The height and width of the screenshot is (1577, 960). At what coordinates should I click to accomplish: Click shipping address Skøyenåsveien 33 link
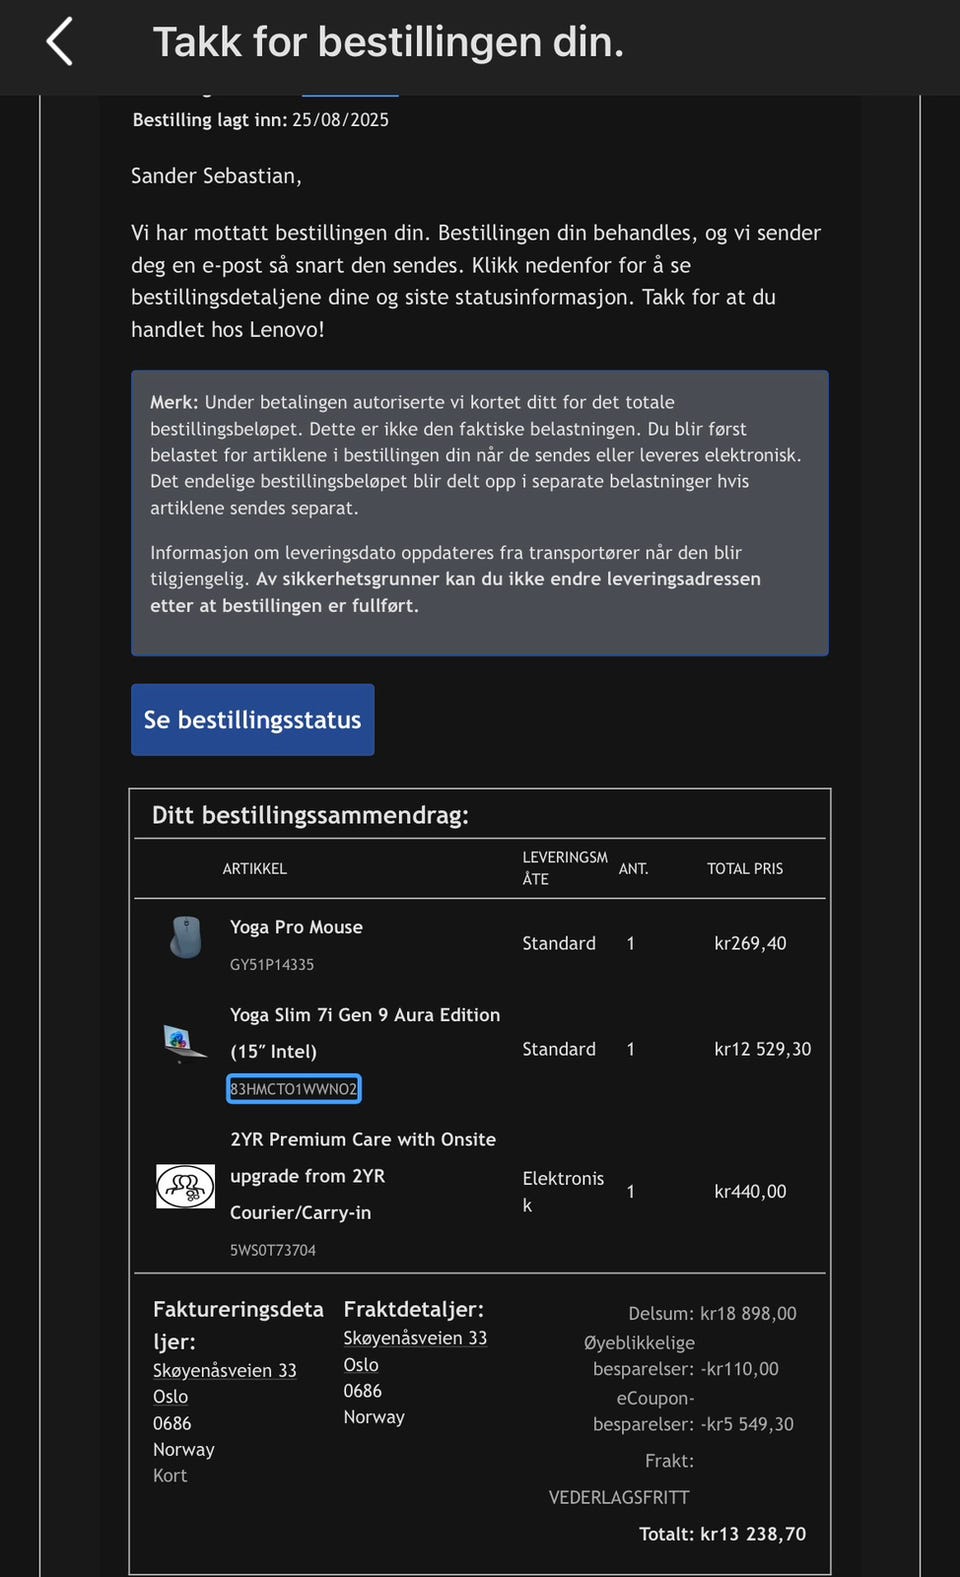point(415,1338)
